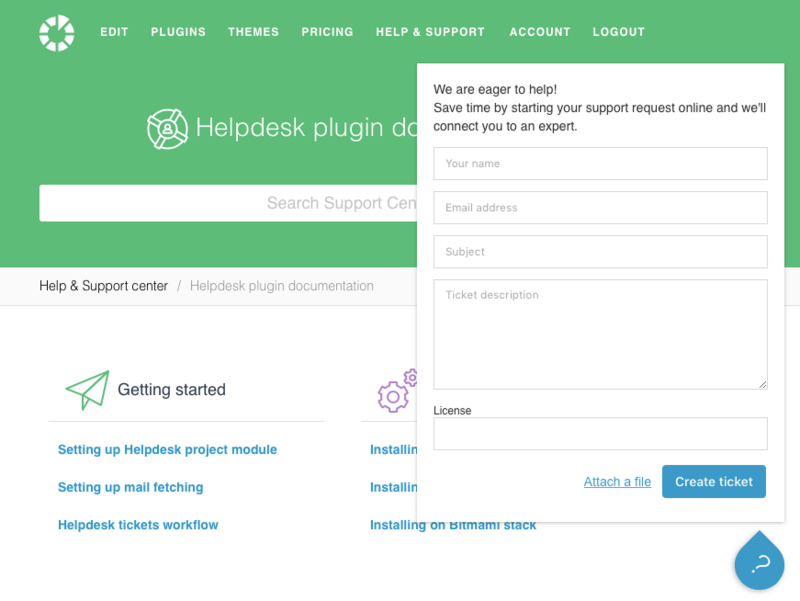Select the green paper plane Getting started icon
Viewport: 800px width, 601px height.
(88, 388)
